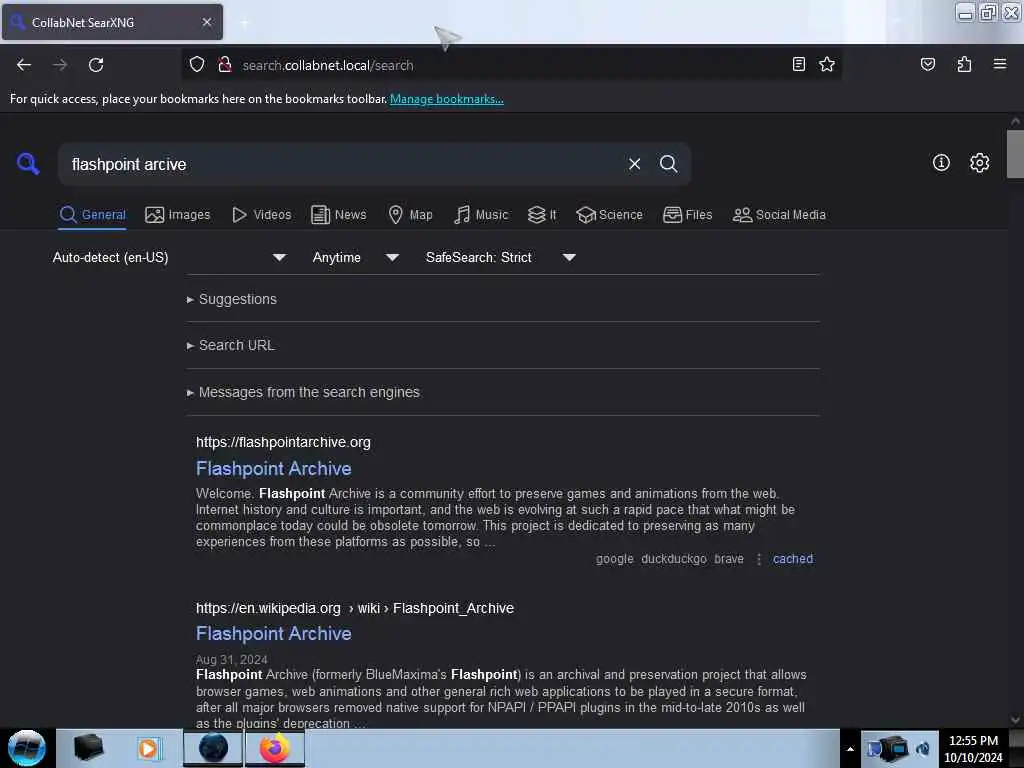Switch to the Images tab
Screen dimensions: 1024x768
178,214
